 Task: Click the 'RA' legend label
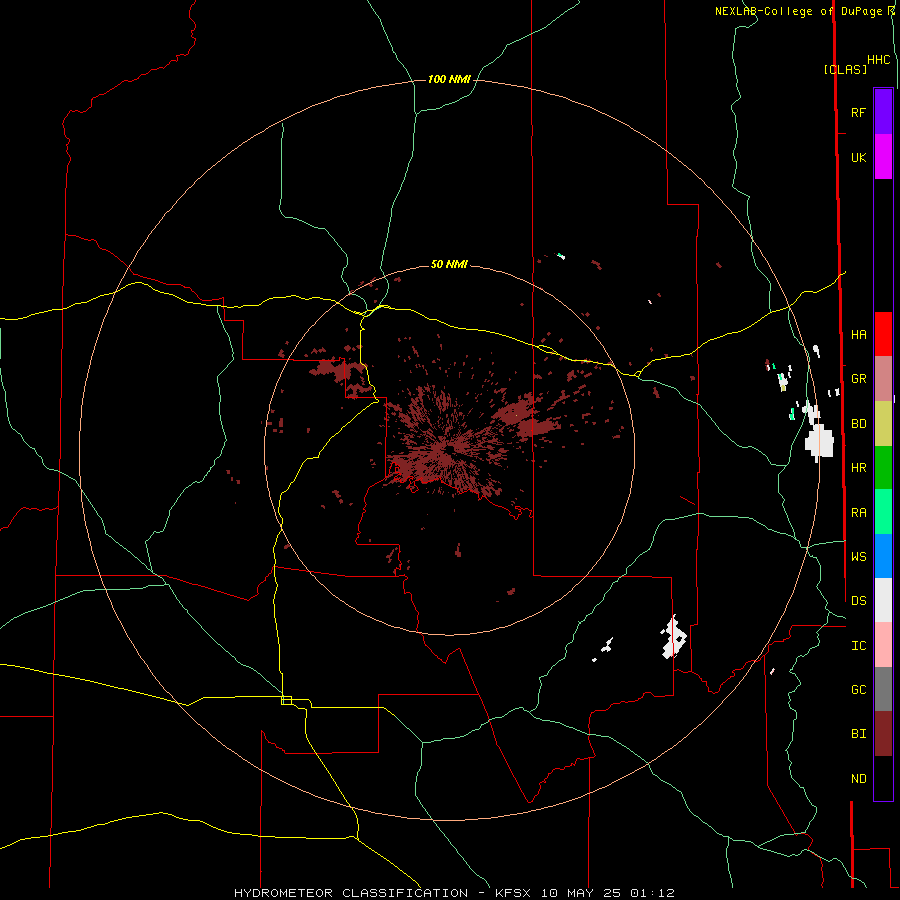[x=858, y=513]
